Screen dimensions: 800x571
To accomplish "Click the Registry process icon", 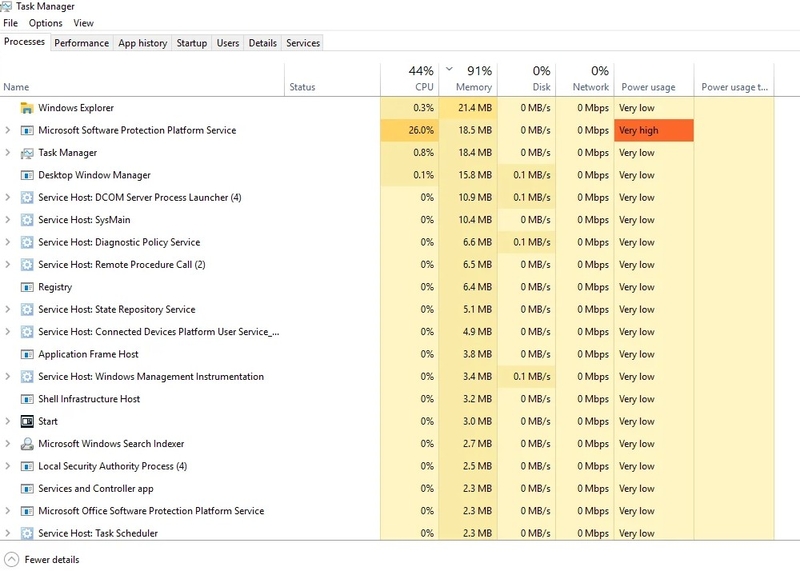I will [27, 287].
